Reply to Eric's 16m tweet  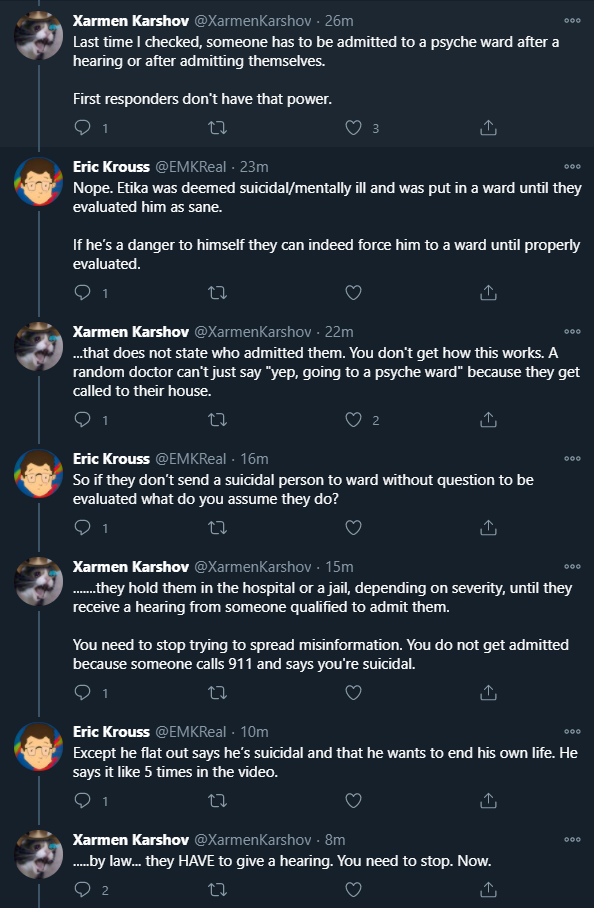pyautogui.click(x=83, y=527)
